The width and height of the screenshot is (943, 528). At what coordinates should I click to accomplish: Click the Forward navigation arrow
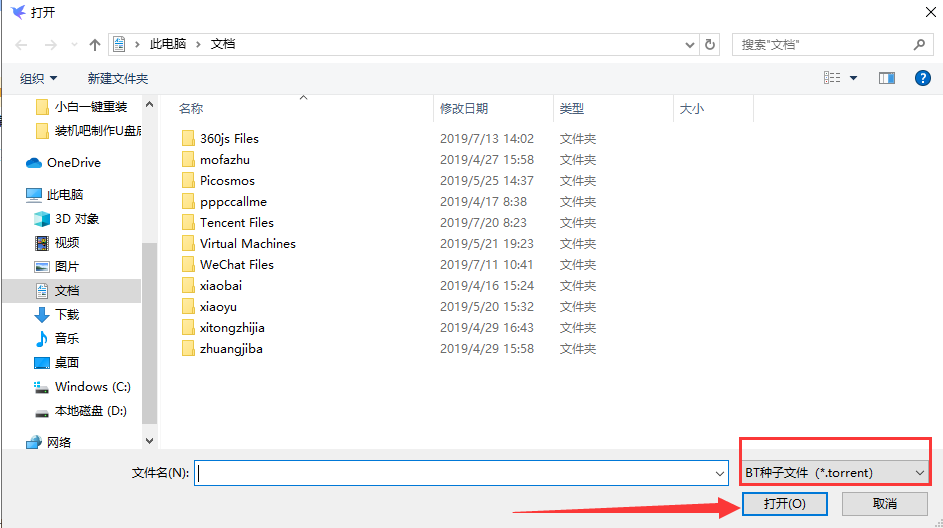51,45
